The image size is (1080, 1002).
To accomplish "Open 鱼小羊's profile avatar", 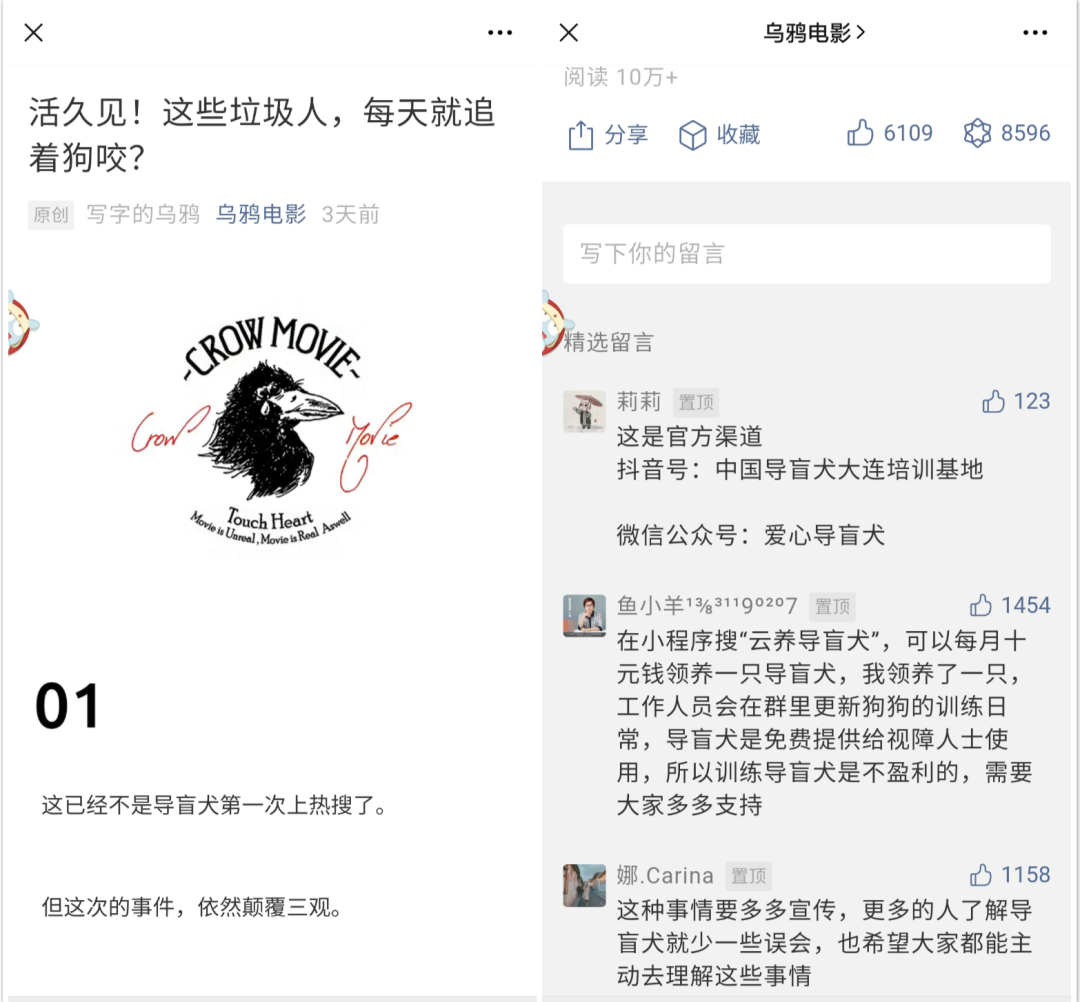I will pos(584,616).
